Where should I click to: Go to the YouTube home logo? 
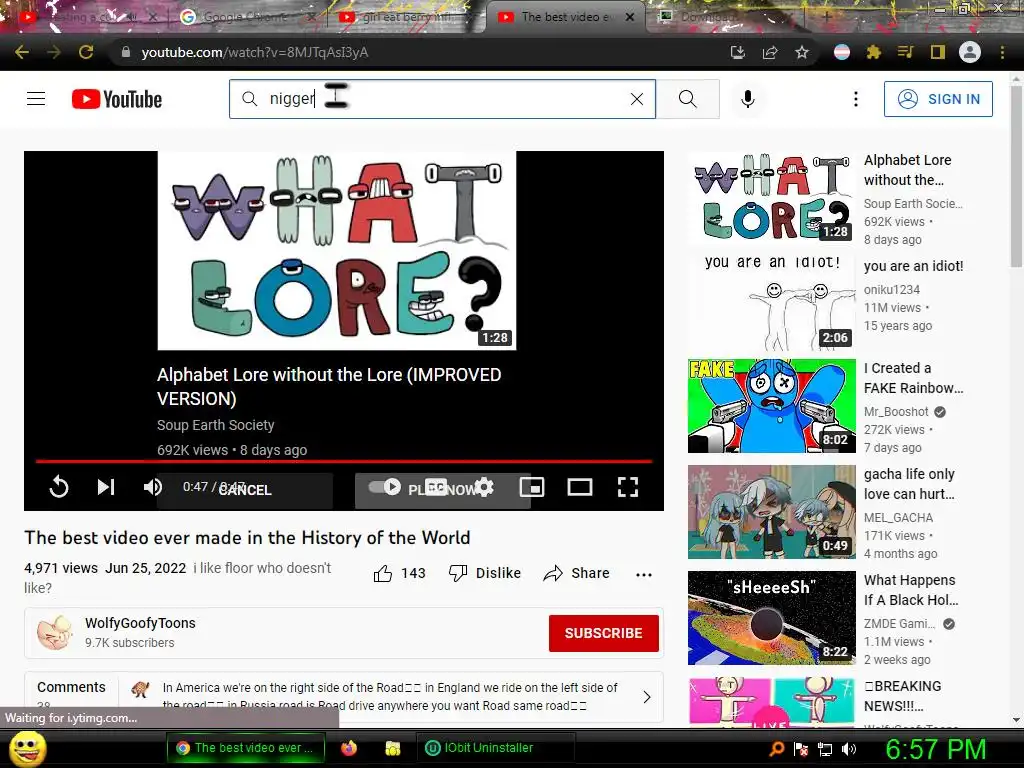pyautogui.click(x=117, y=99)
